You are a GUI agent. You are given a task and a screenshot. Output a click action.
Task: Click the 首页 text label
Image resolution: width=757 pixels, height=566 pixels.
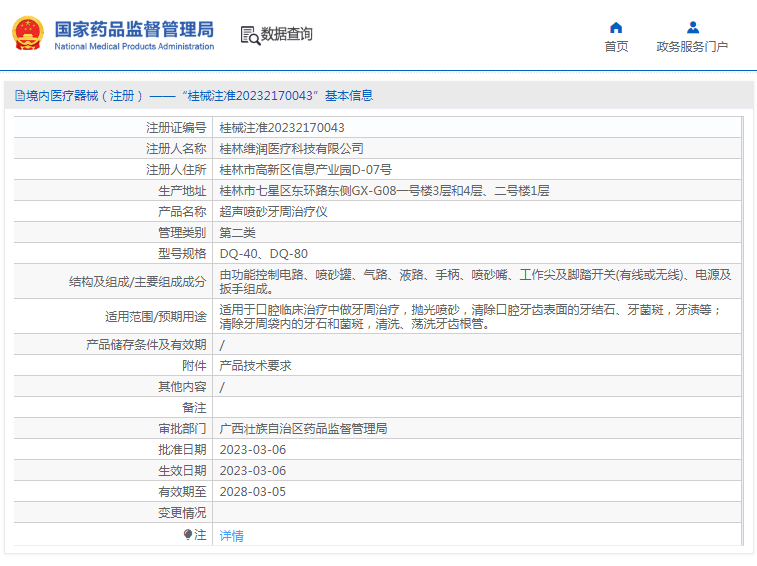pyautogui.click(x=617, y=46)
